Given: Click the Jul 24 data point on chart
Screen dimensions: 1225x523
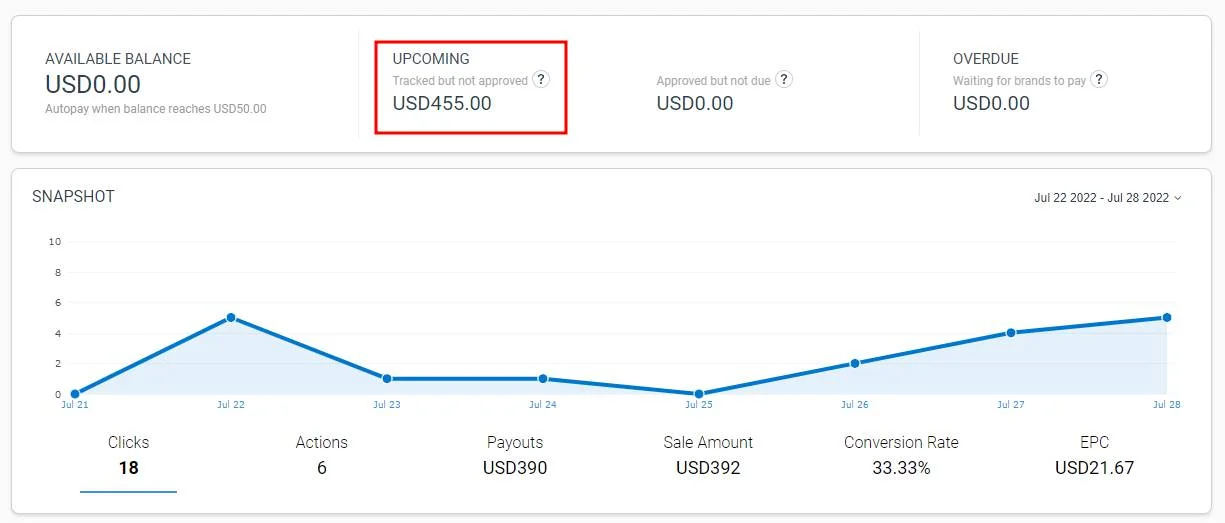Looking at the screenshot, I should click(x=543, y=379).
